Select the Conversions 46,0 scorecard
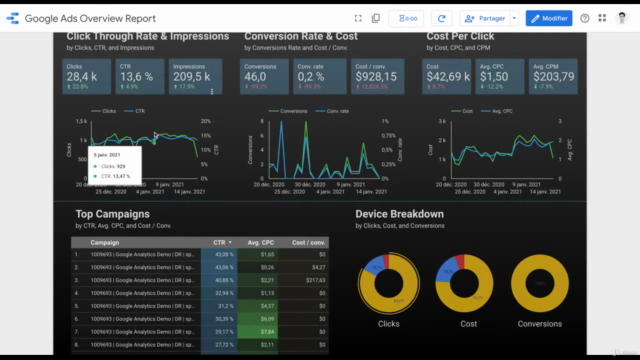This screenshot has height=360, width=640. pyautogui.click(x=264, y=76)
